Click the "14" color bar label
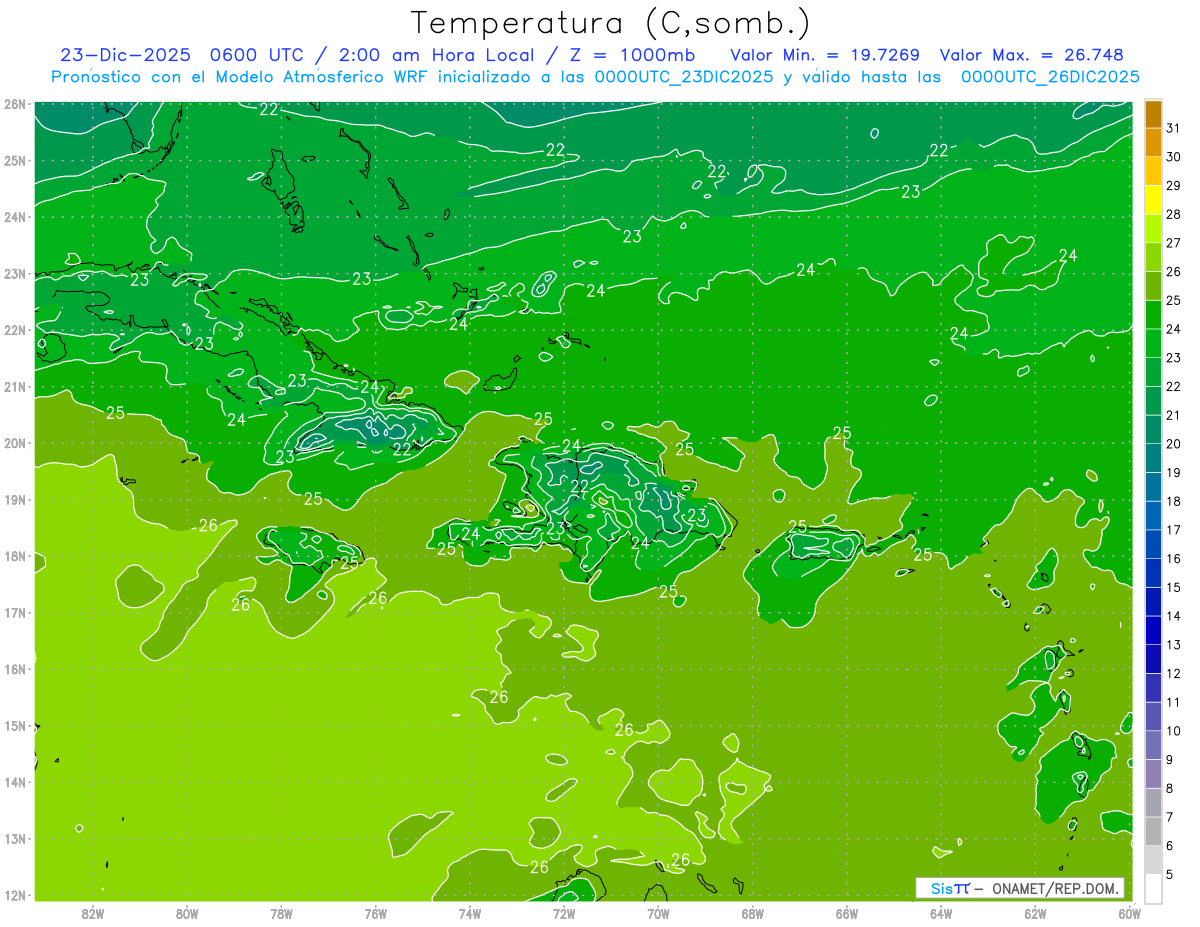This screenshot has height=927, width=1200. pos(1173,616)
